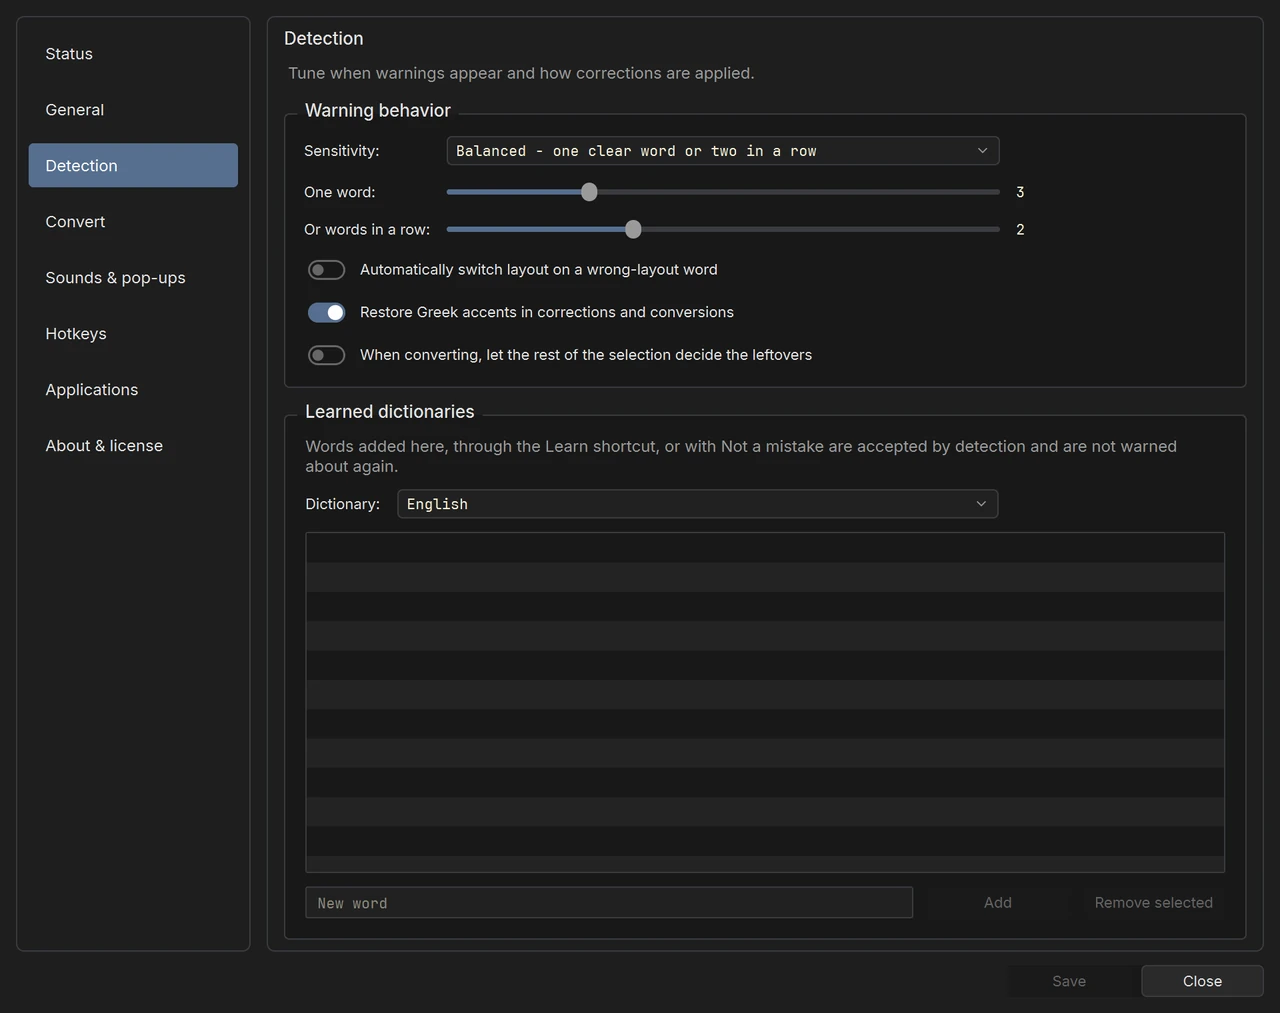Focus the New word input field
The width and height of the screenshot is (1280, 1013).
tap(609, 903)
